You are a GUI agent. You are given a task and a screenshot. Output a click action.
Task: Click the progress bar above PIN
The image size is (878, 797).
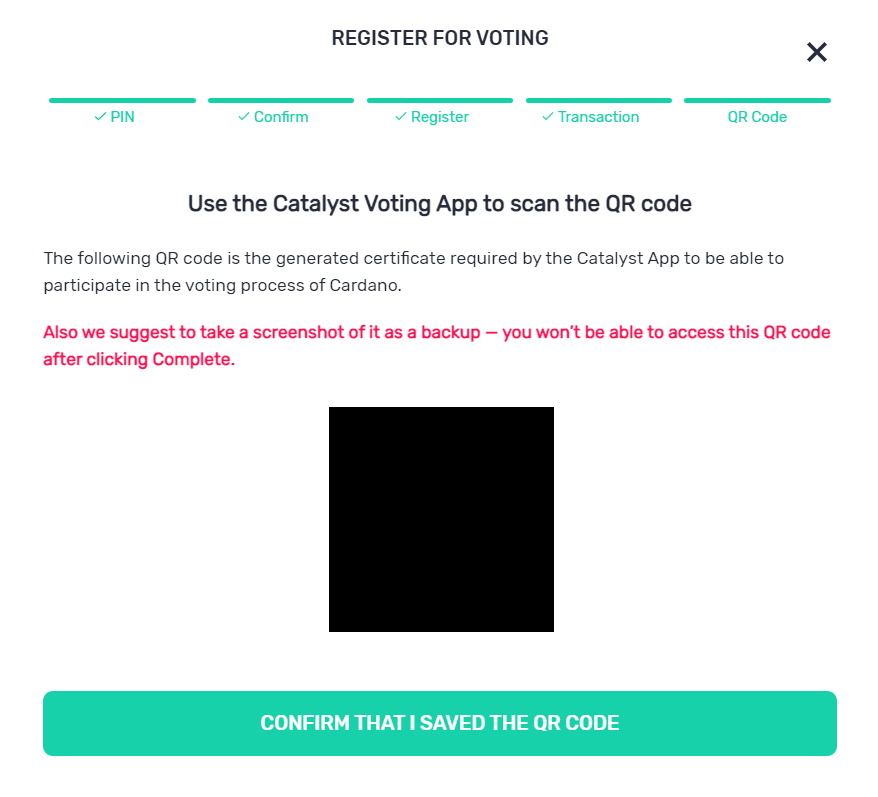coord(122,100)
